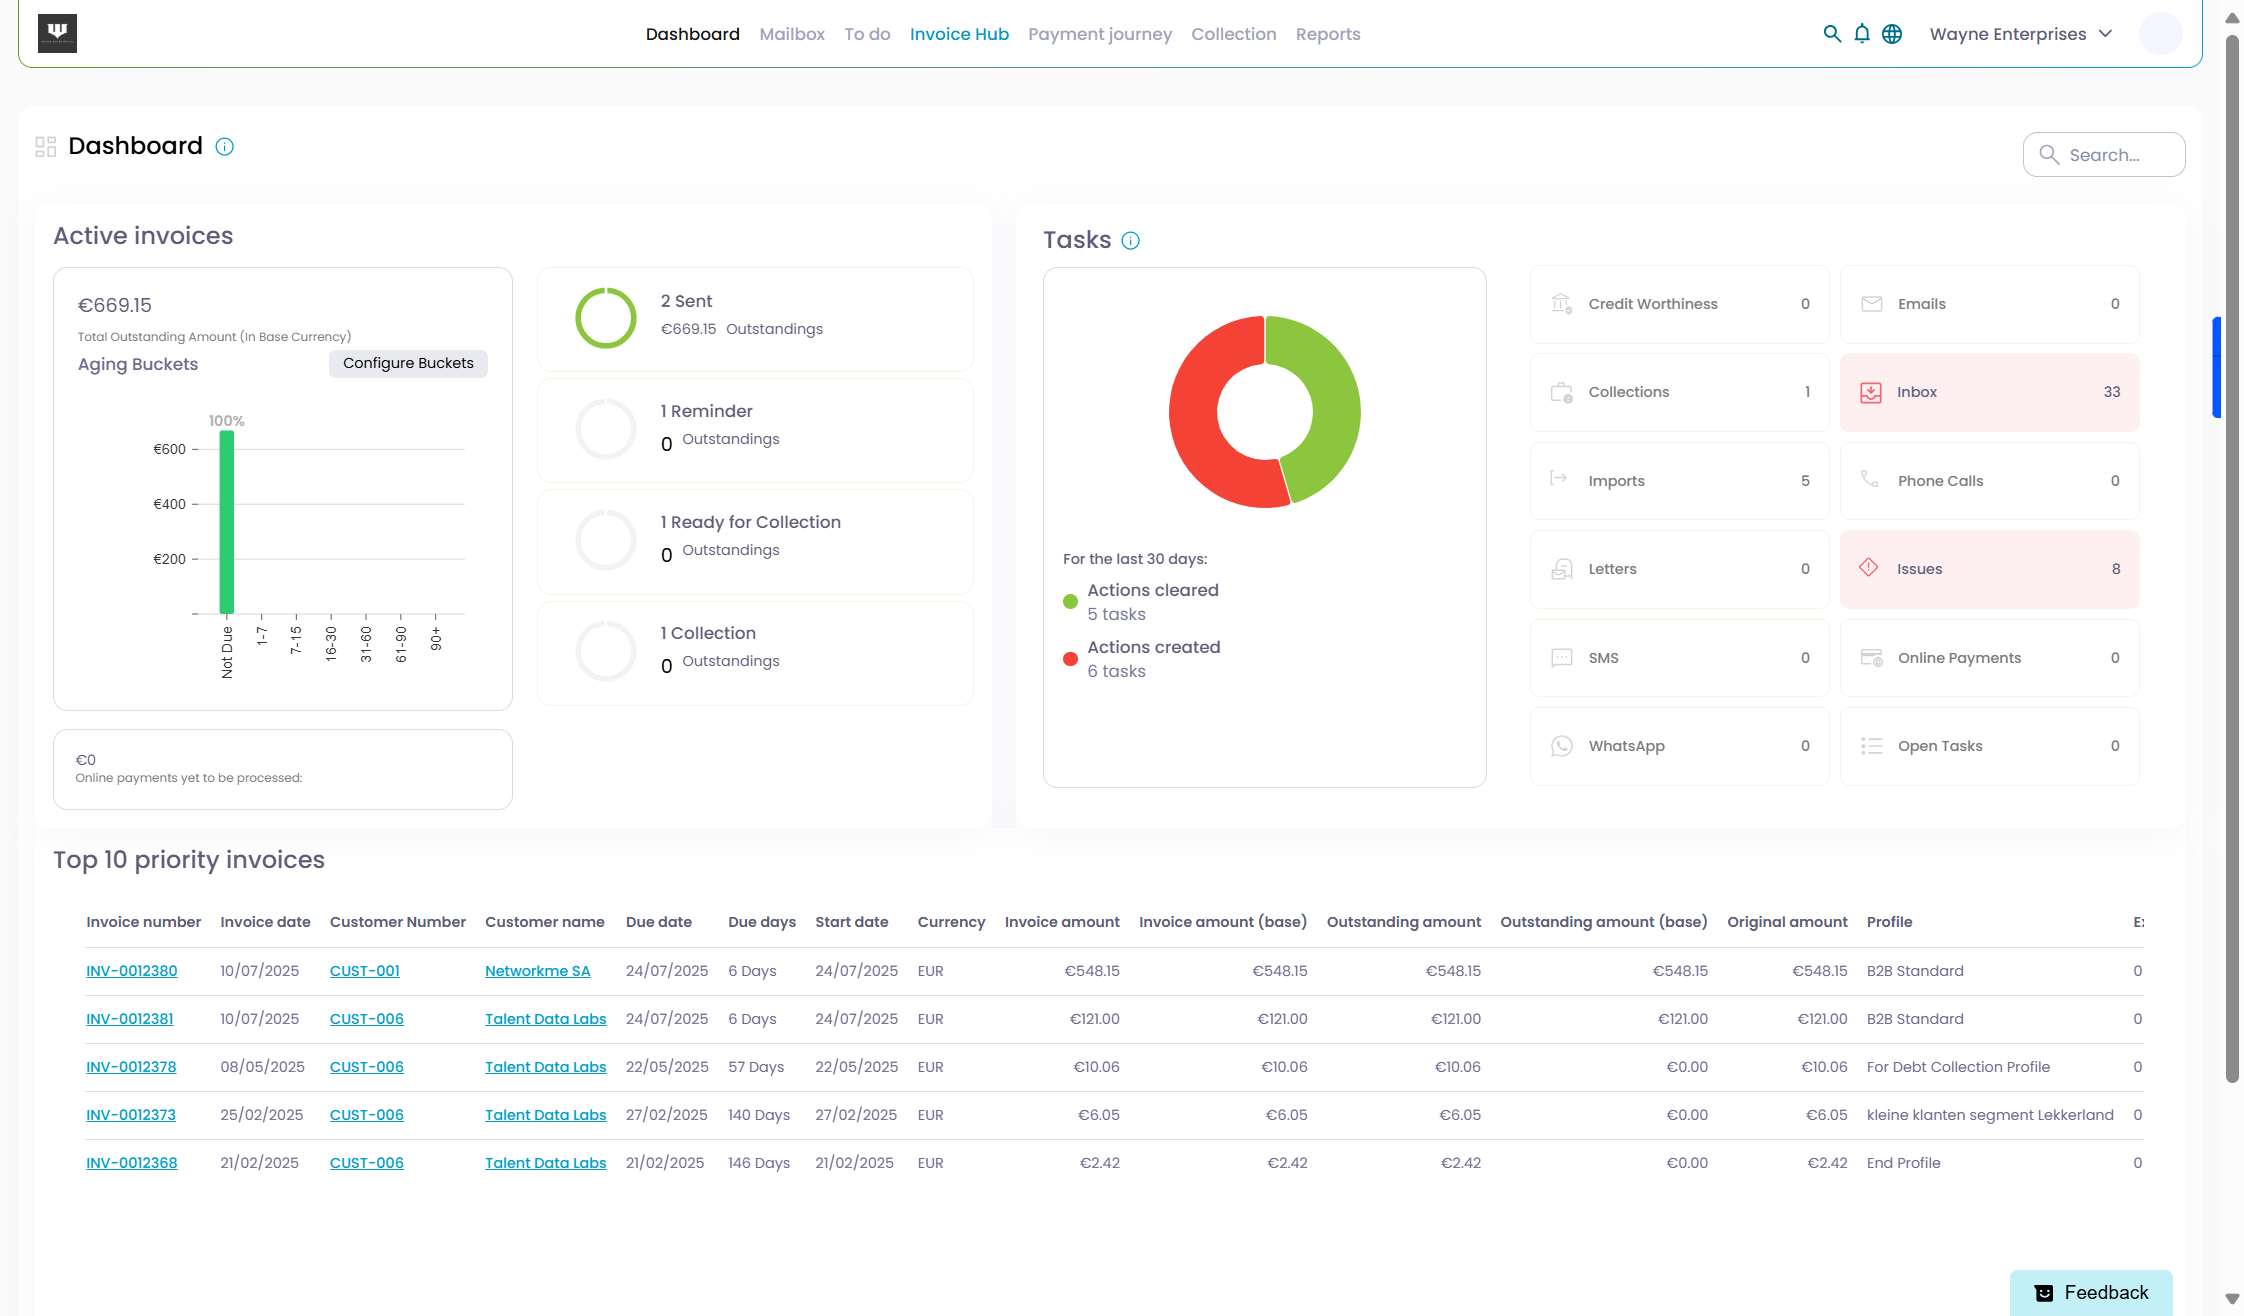The height and width of the screenshot is (1316, 2244).
Task: Open invoice INV-0012380 link
Action: pos(132,971)
